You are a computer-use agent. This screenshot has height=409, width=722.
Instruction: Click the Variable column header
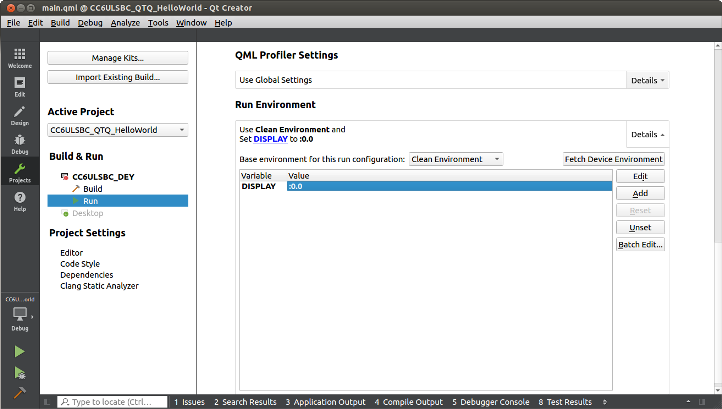click(x=256, y=175)
